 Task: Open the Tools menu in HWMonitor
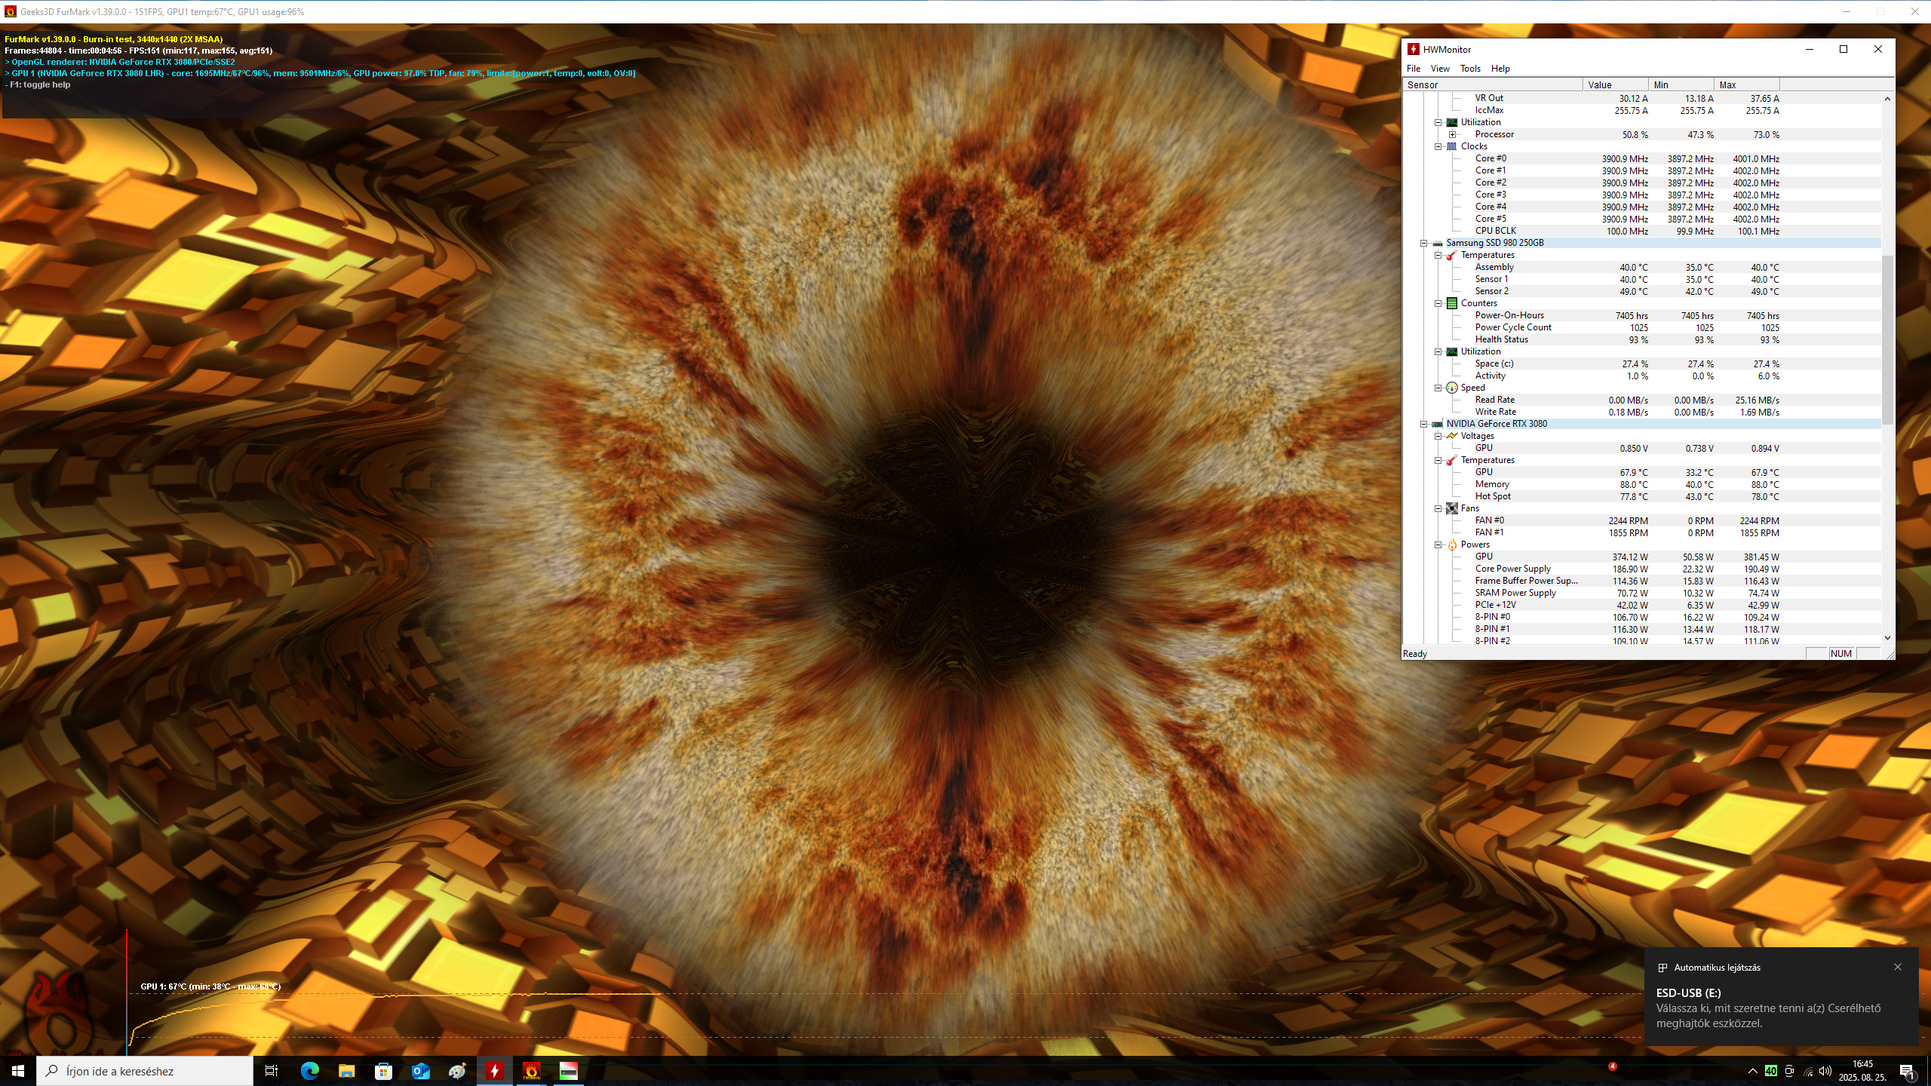pos(1469,69)
